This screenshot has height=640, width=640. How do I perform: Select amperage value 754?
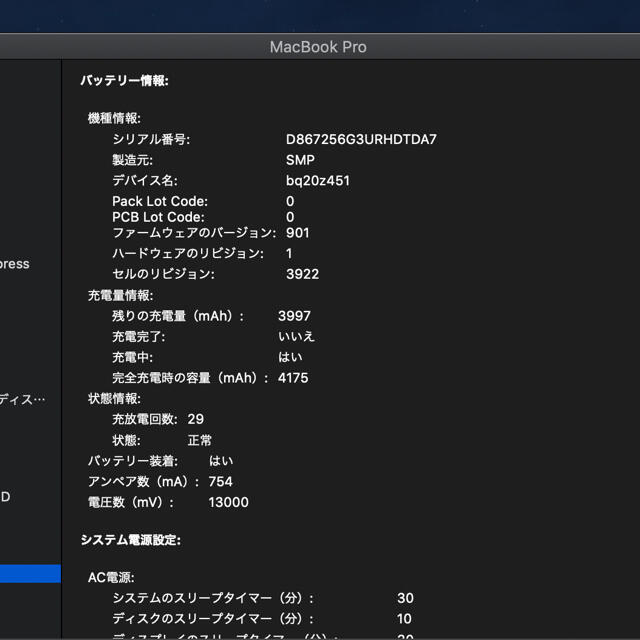[220, 482]
